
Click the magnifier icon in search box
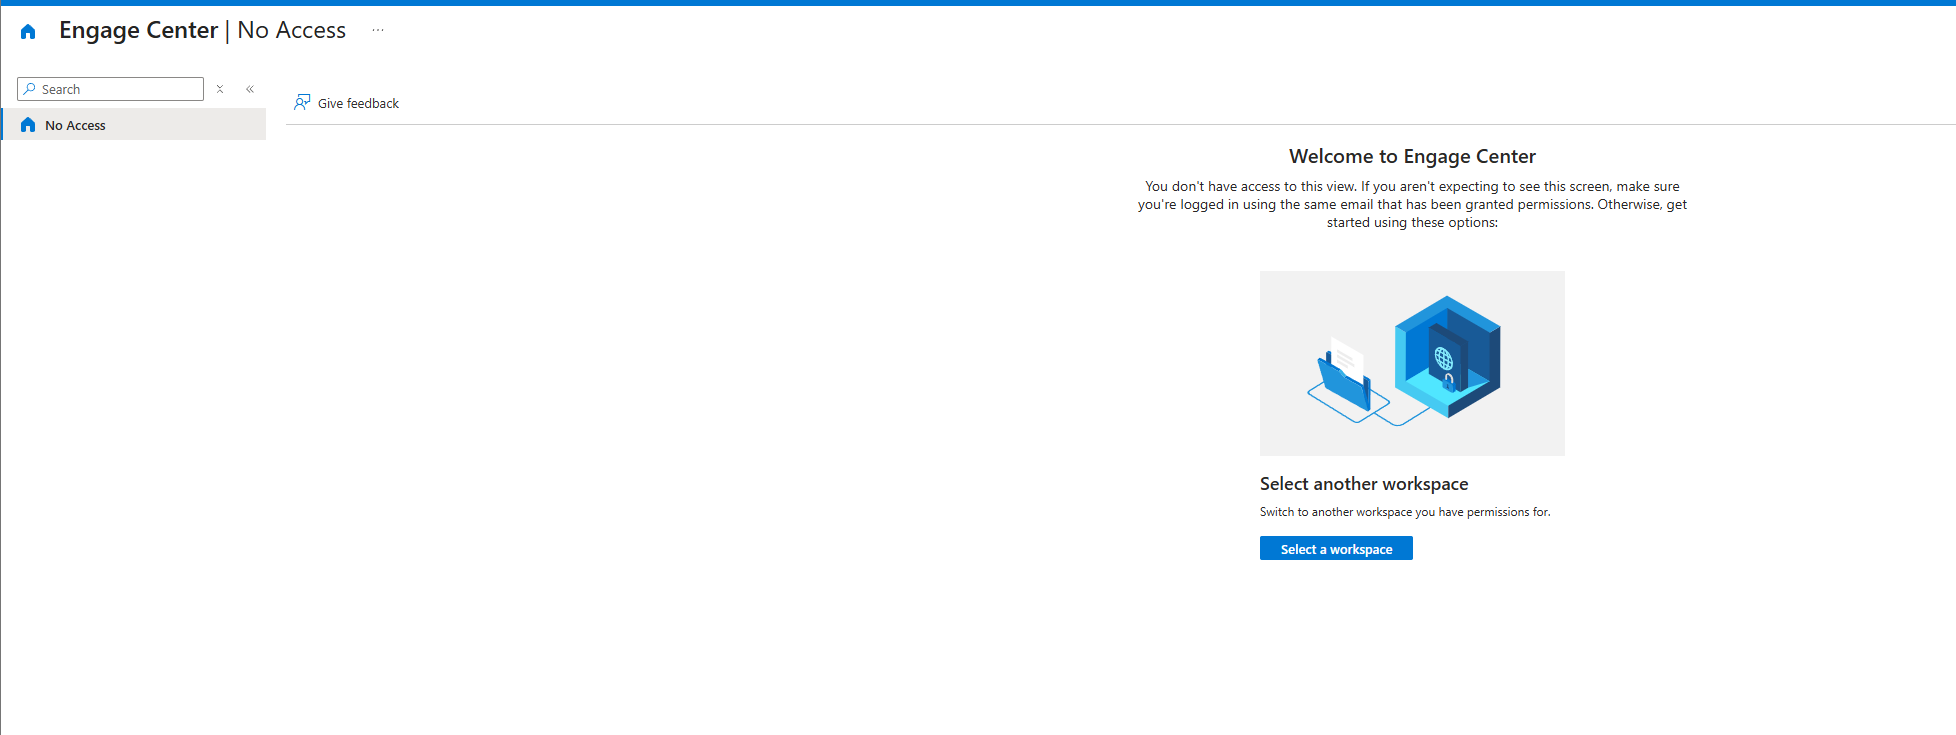click(30, 89)
